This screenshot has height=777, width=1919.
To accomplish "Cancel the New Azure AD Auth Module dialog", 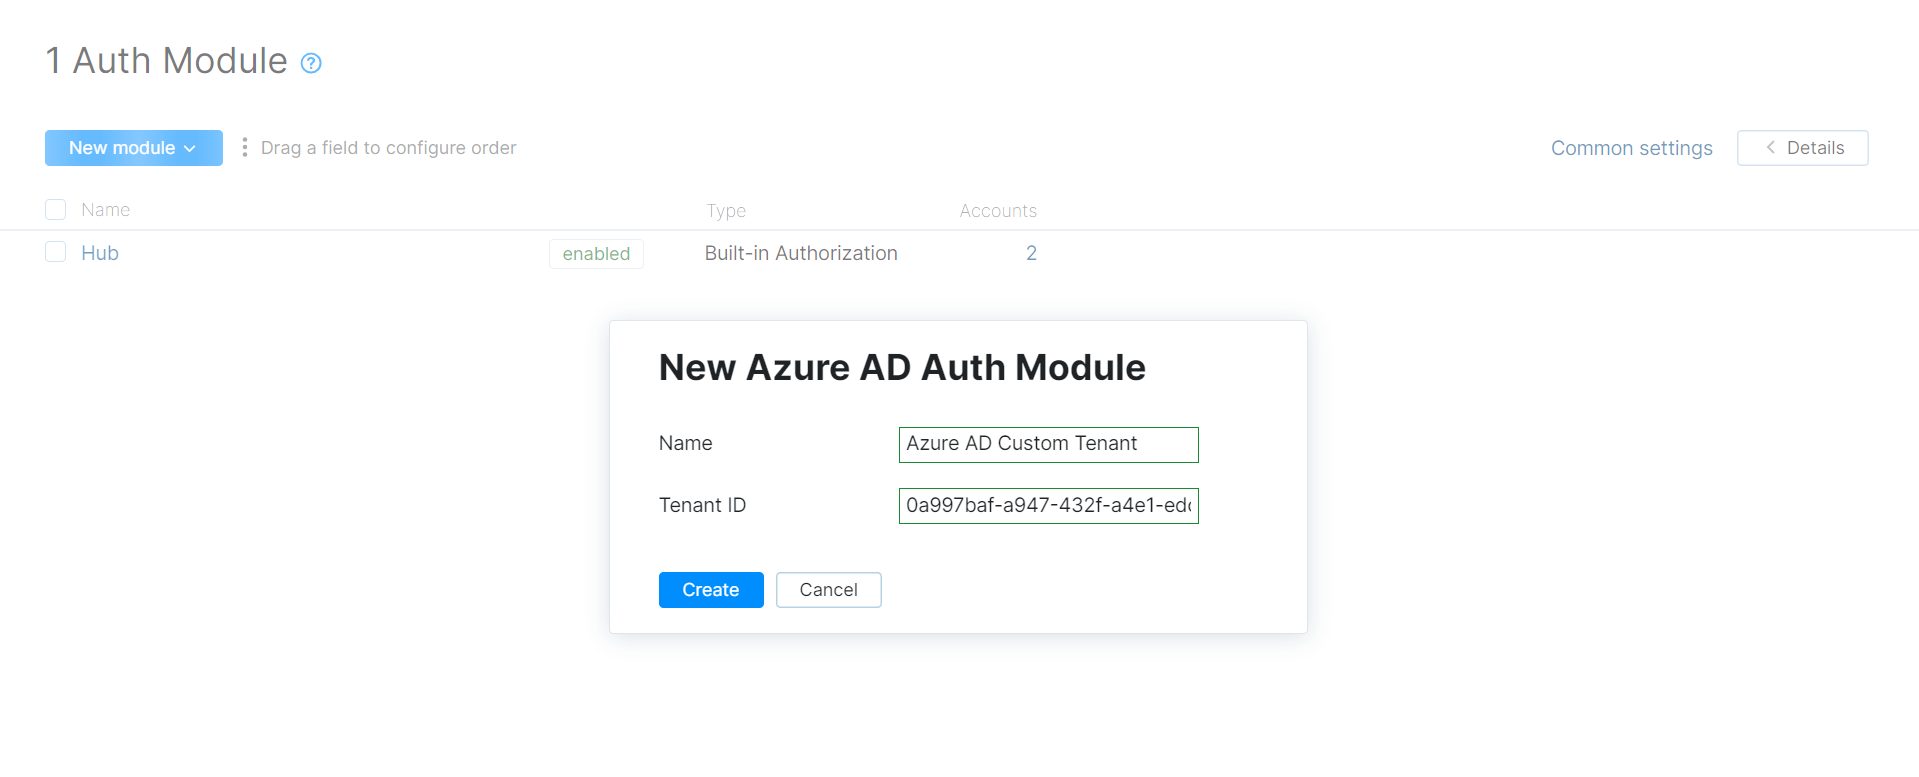I will coord(828,590).
